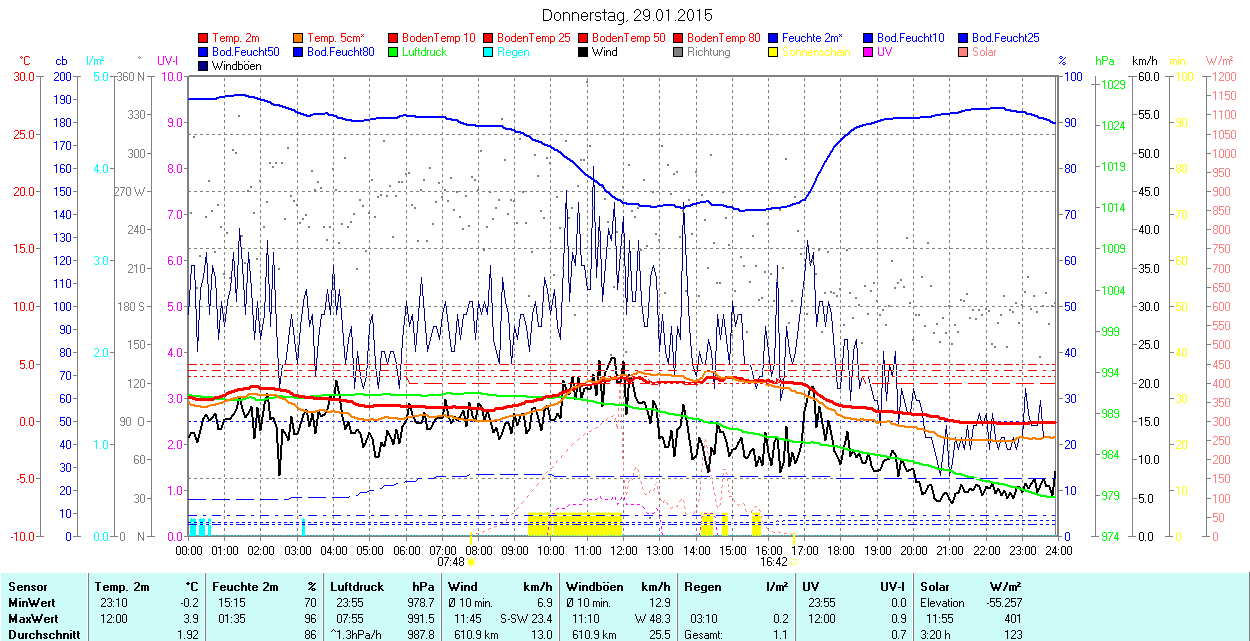Click the Windböen column header in the table
1250x641 pixels.
[x=594, y=587]
